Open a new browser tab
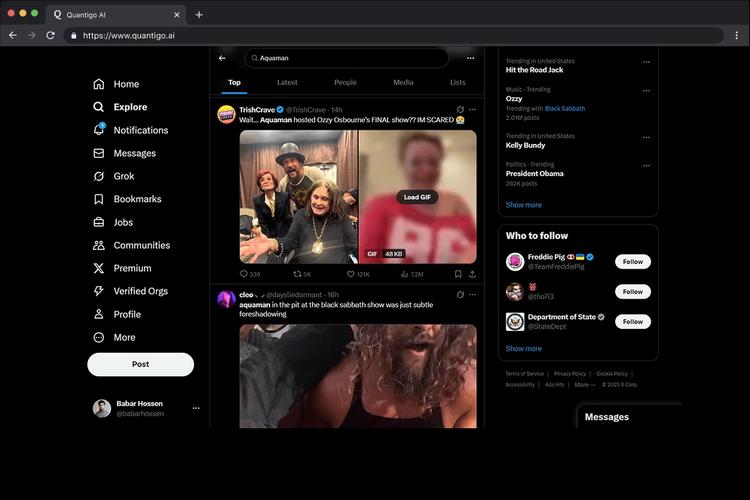The width and height of the screenshot is (750, 500). [x=199, y=15]
